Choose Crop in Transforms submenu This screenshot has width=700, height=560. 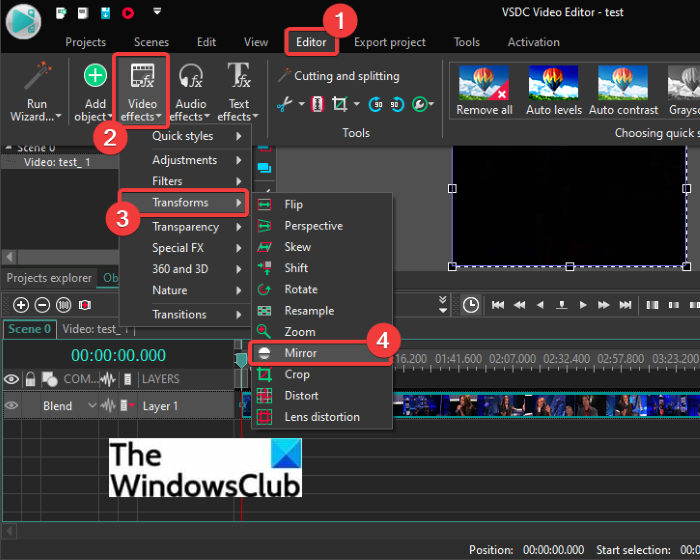click(322, 374)
